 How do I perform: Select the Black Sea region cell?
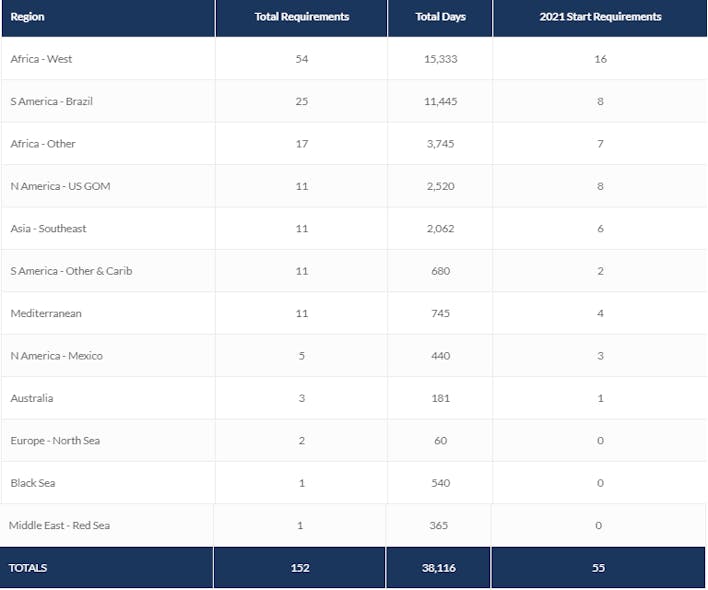33,483
